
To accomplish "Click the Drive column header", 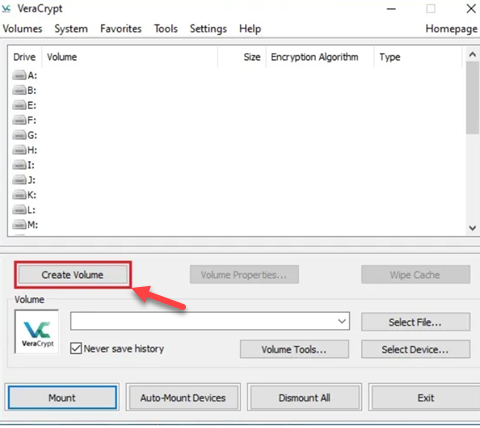I will [25, 57].
